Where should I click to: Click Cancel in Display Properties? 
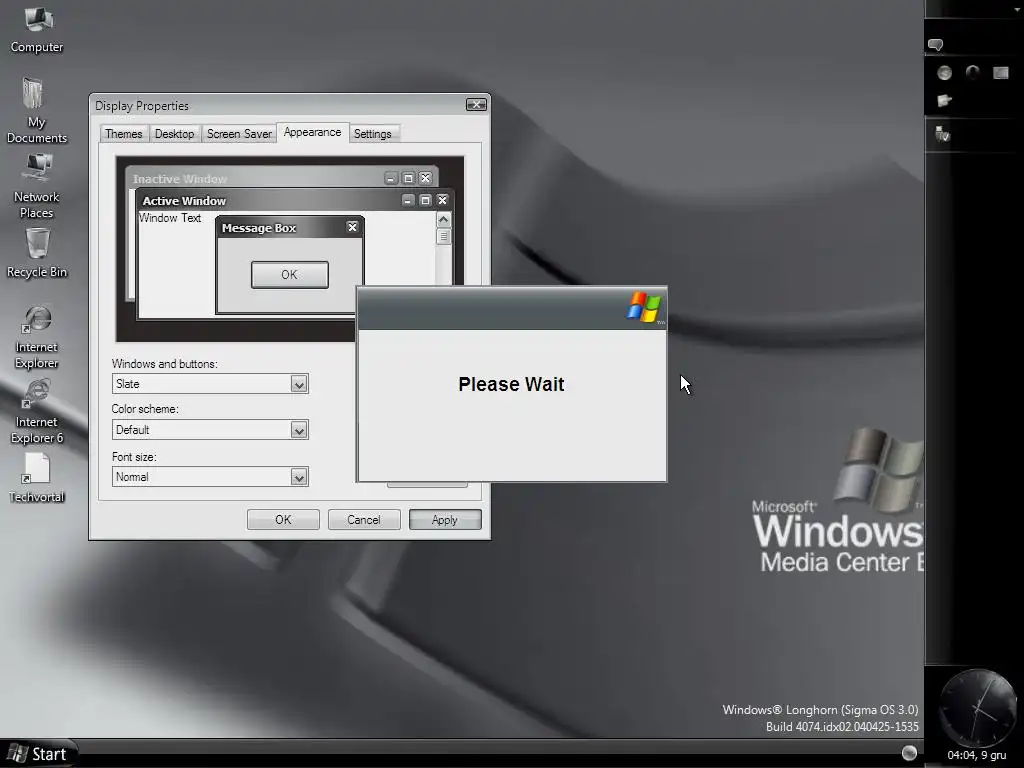pyautogui.click(x=364, y=520)
